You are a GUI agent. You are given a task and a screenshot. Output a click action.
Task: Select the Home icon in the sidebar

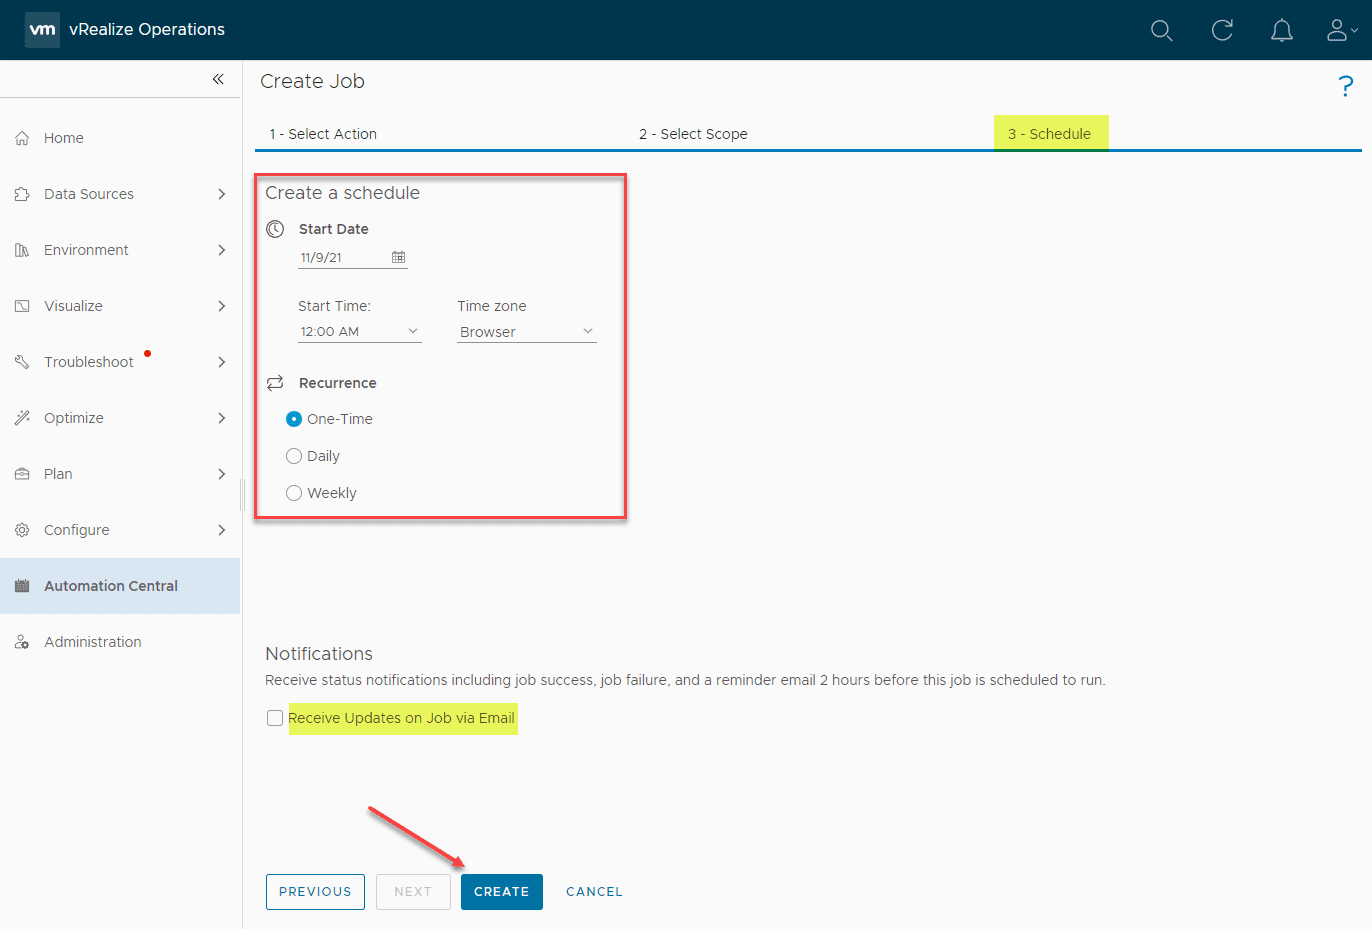21,137
